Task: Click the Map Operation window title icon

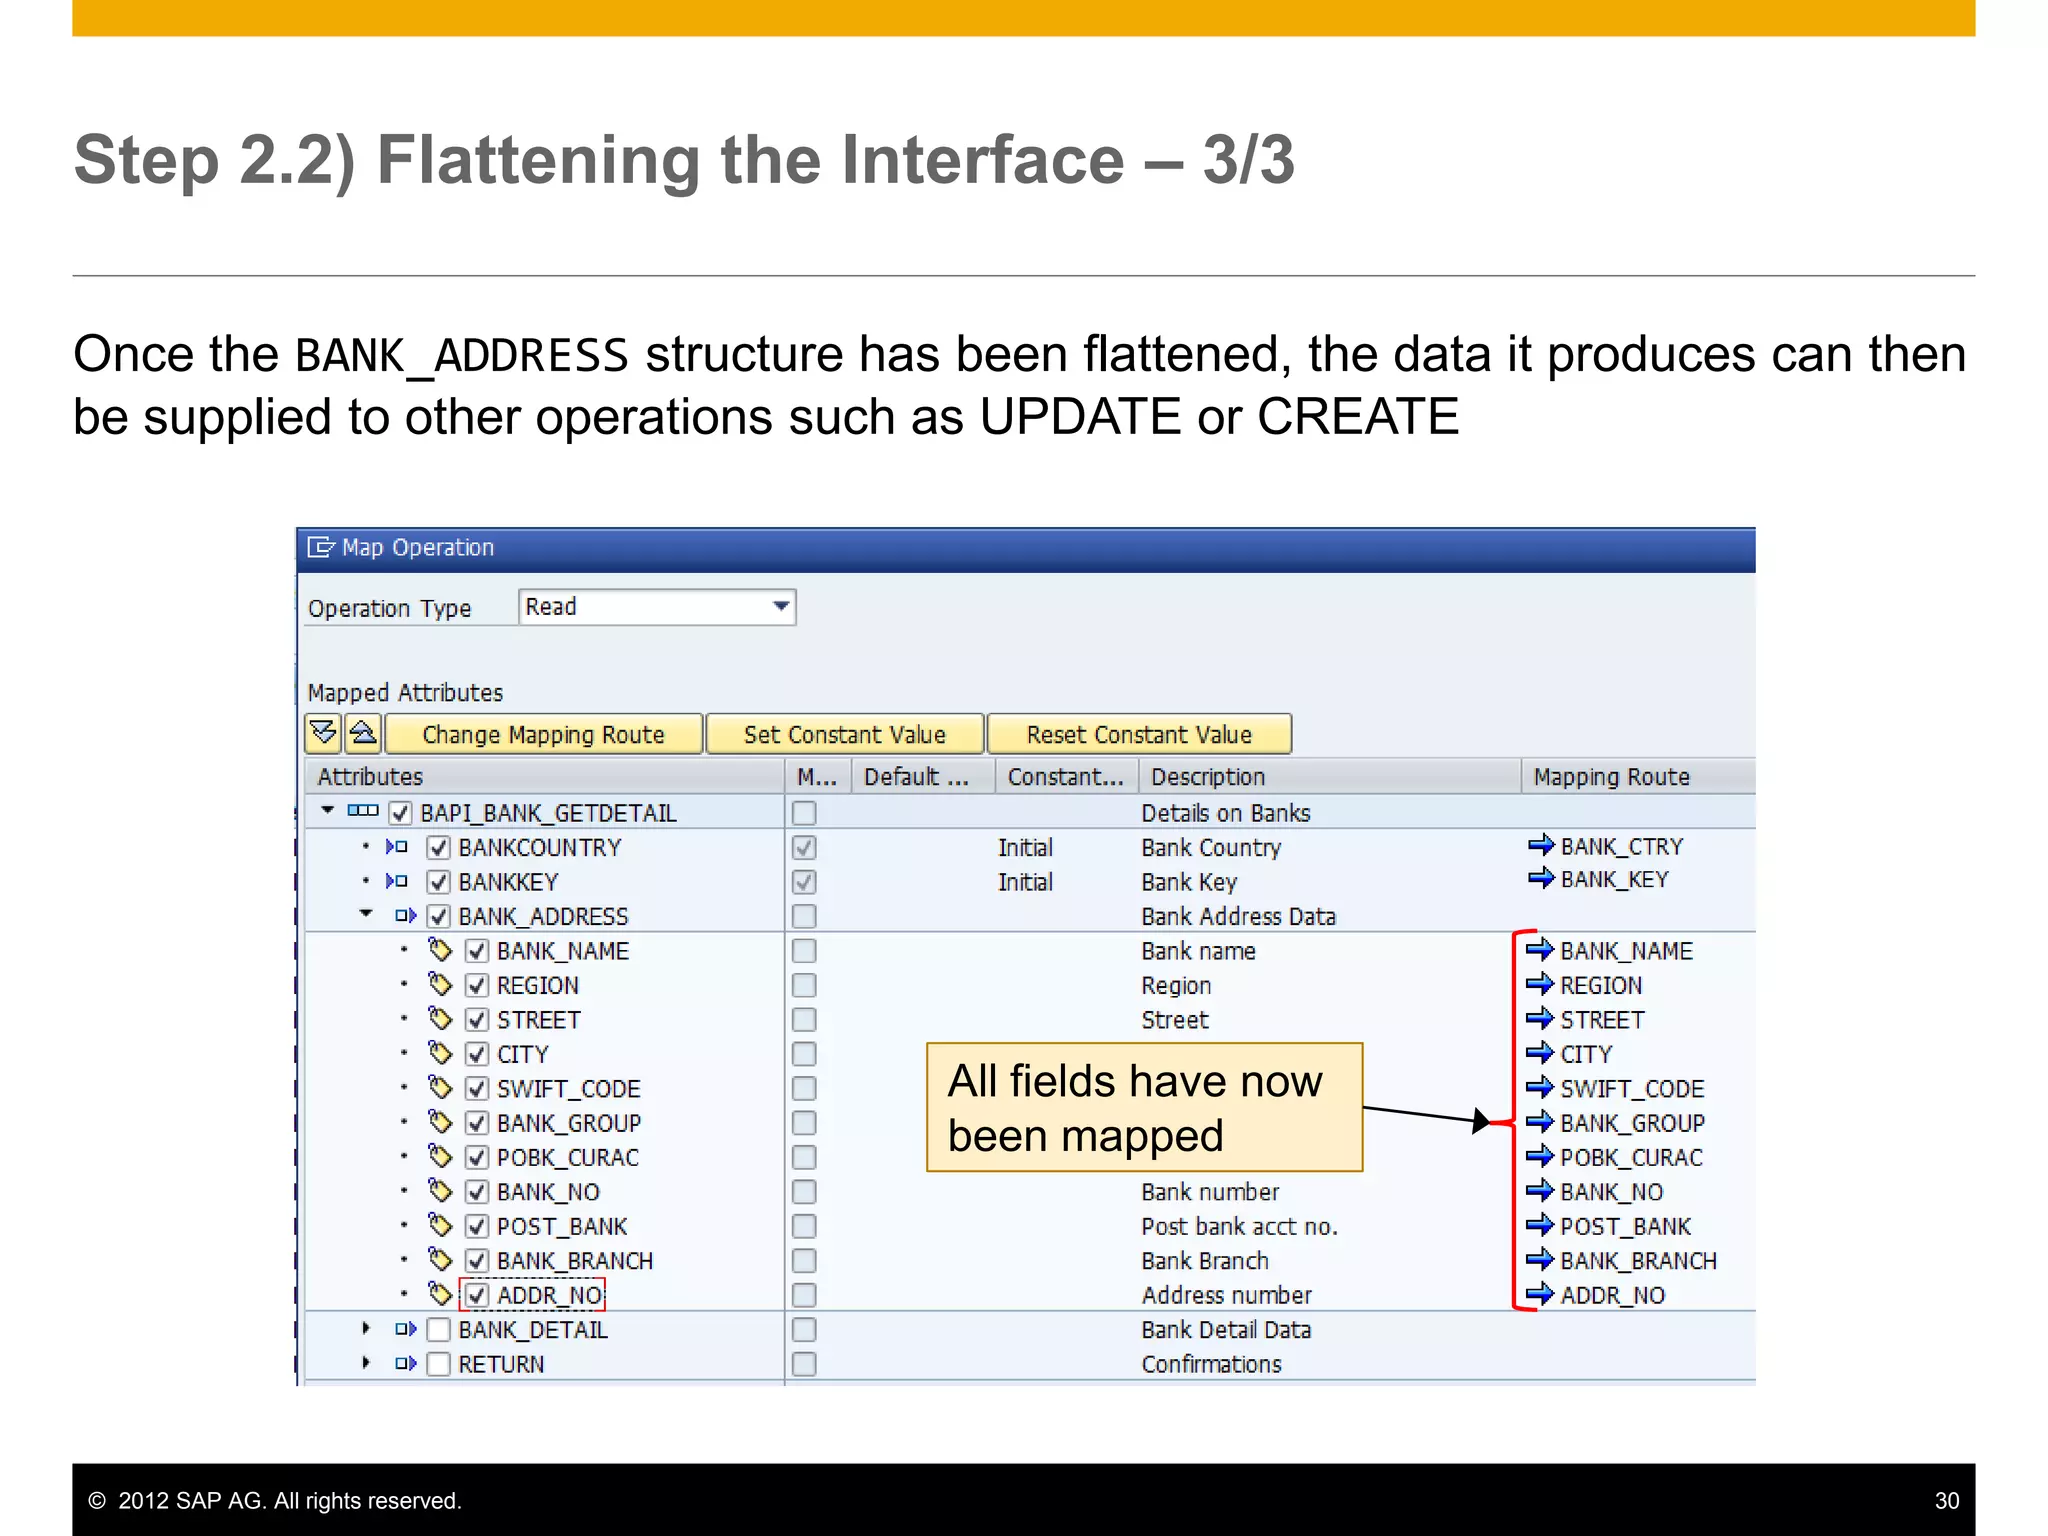Action: click(x=321, y=547)
